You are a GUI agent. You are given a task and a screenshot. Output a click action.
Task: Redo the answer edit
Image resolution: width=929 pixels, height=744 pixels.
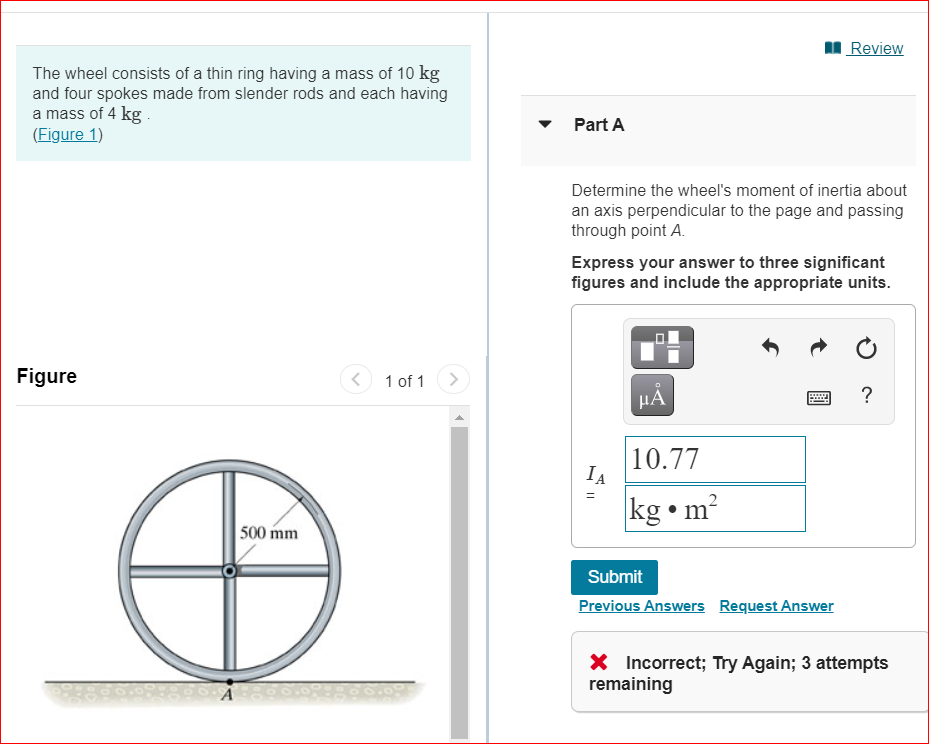point(818,348)
